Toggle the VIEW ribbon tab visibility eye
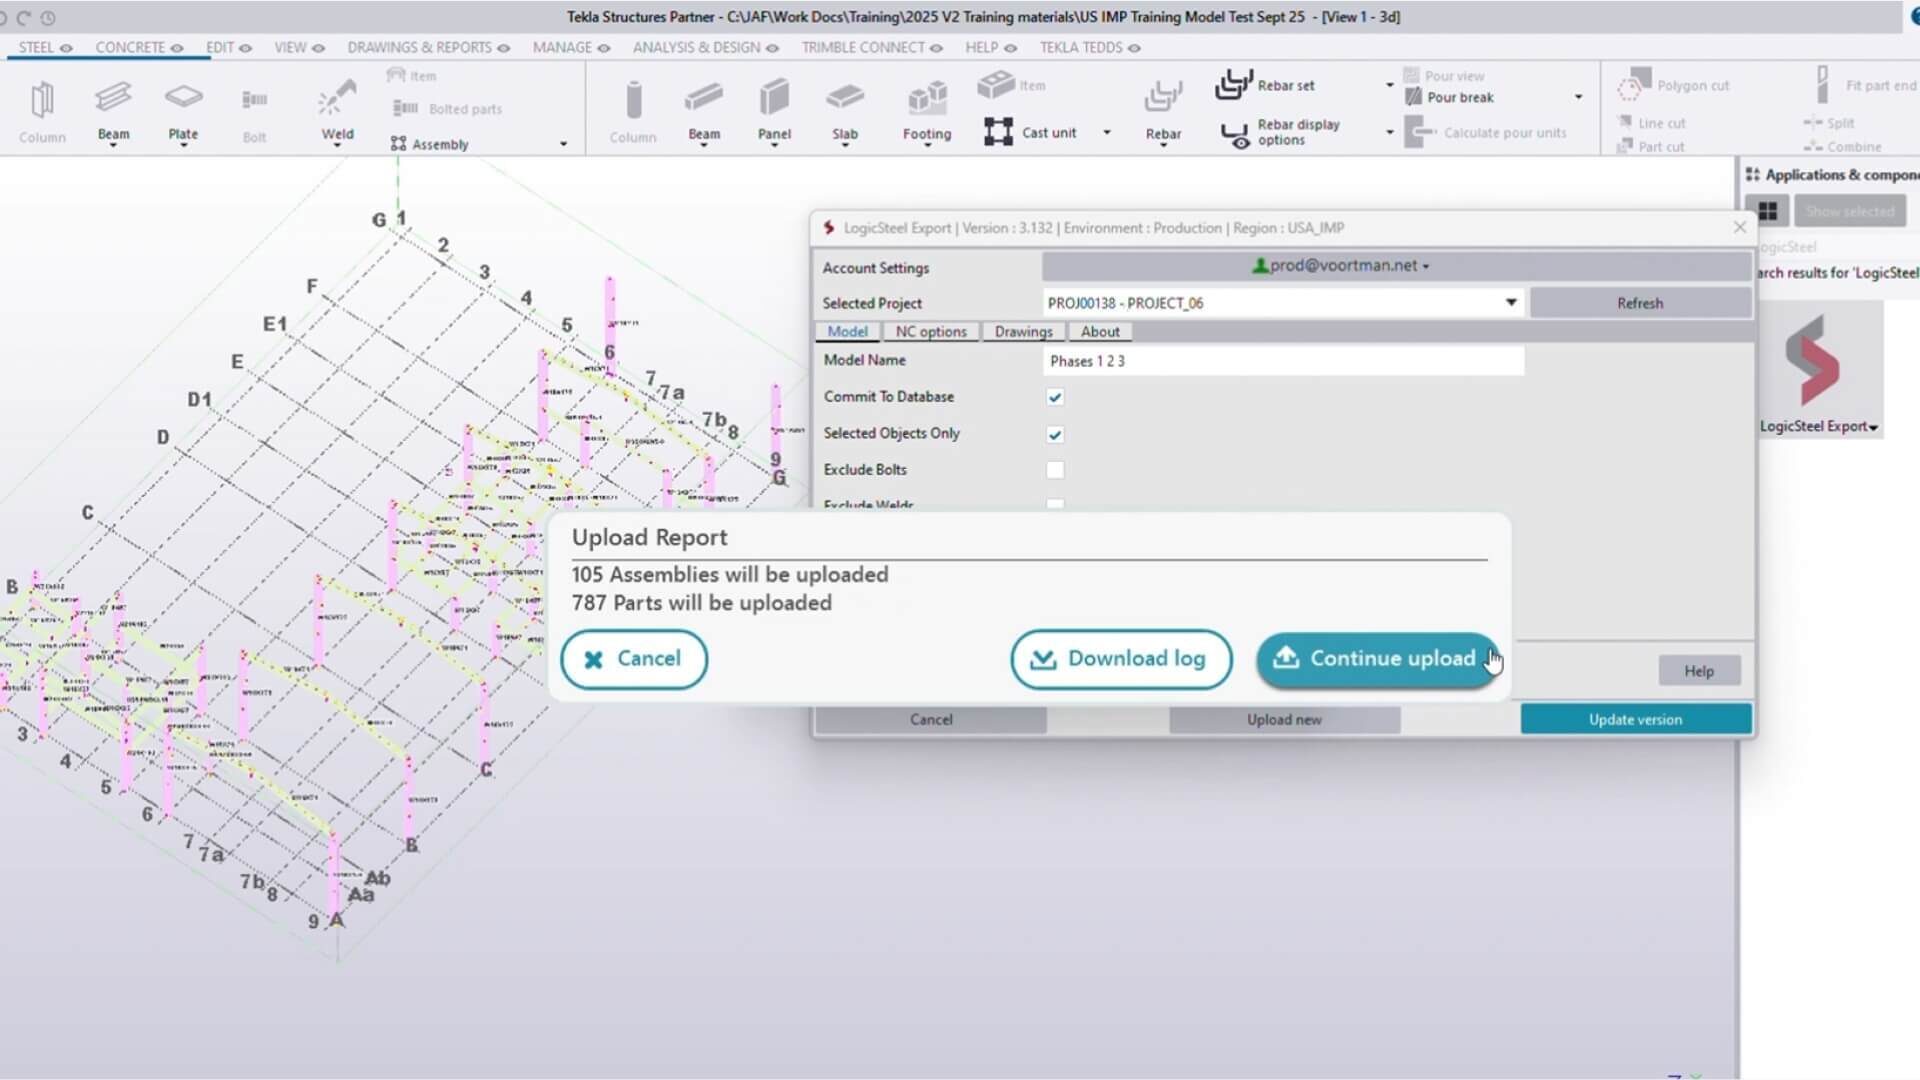The height and width of the screenshot is (1080, 1920). pos(319,48)
